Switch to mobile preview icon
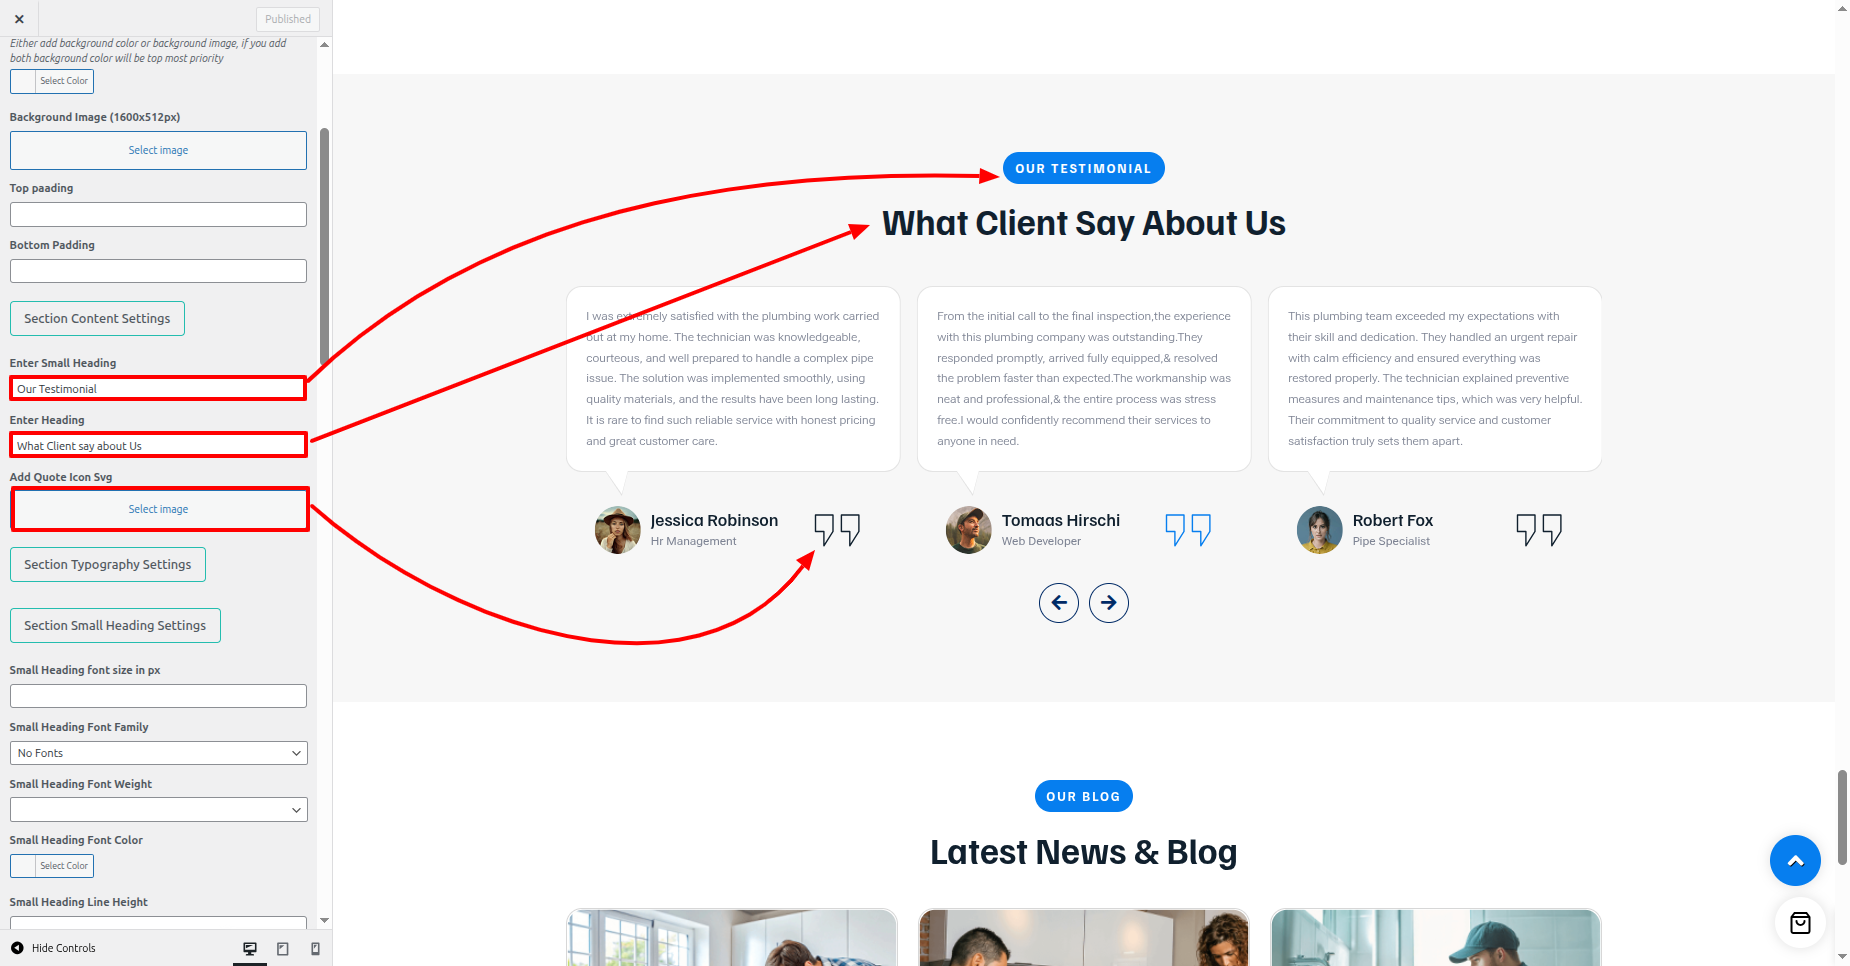This screenshot has height=966, width=1850. pyautogui.click(x=316, y=948)
